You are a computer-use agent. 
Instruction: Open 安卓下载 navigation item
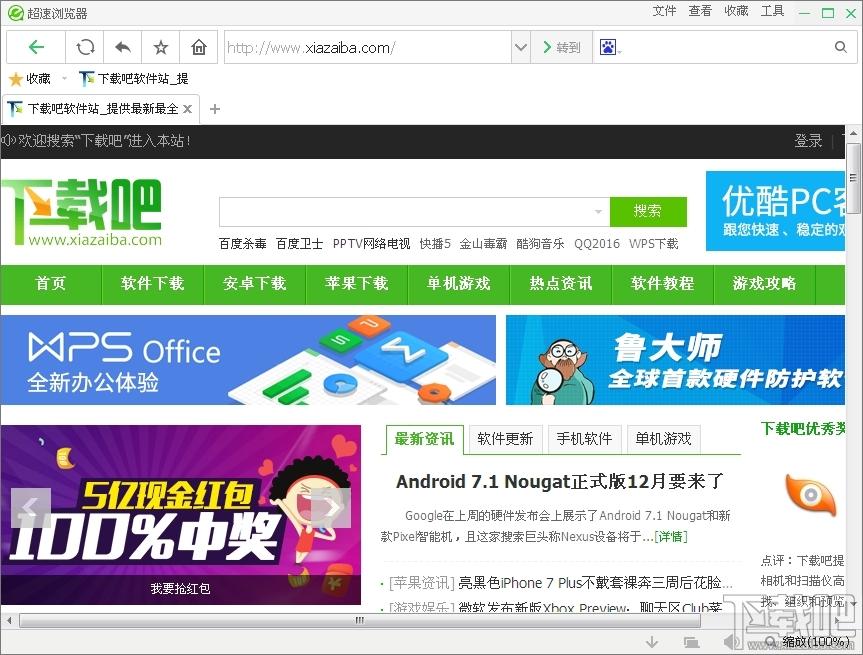[x=254, y=283]
